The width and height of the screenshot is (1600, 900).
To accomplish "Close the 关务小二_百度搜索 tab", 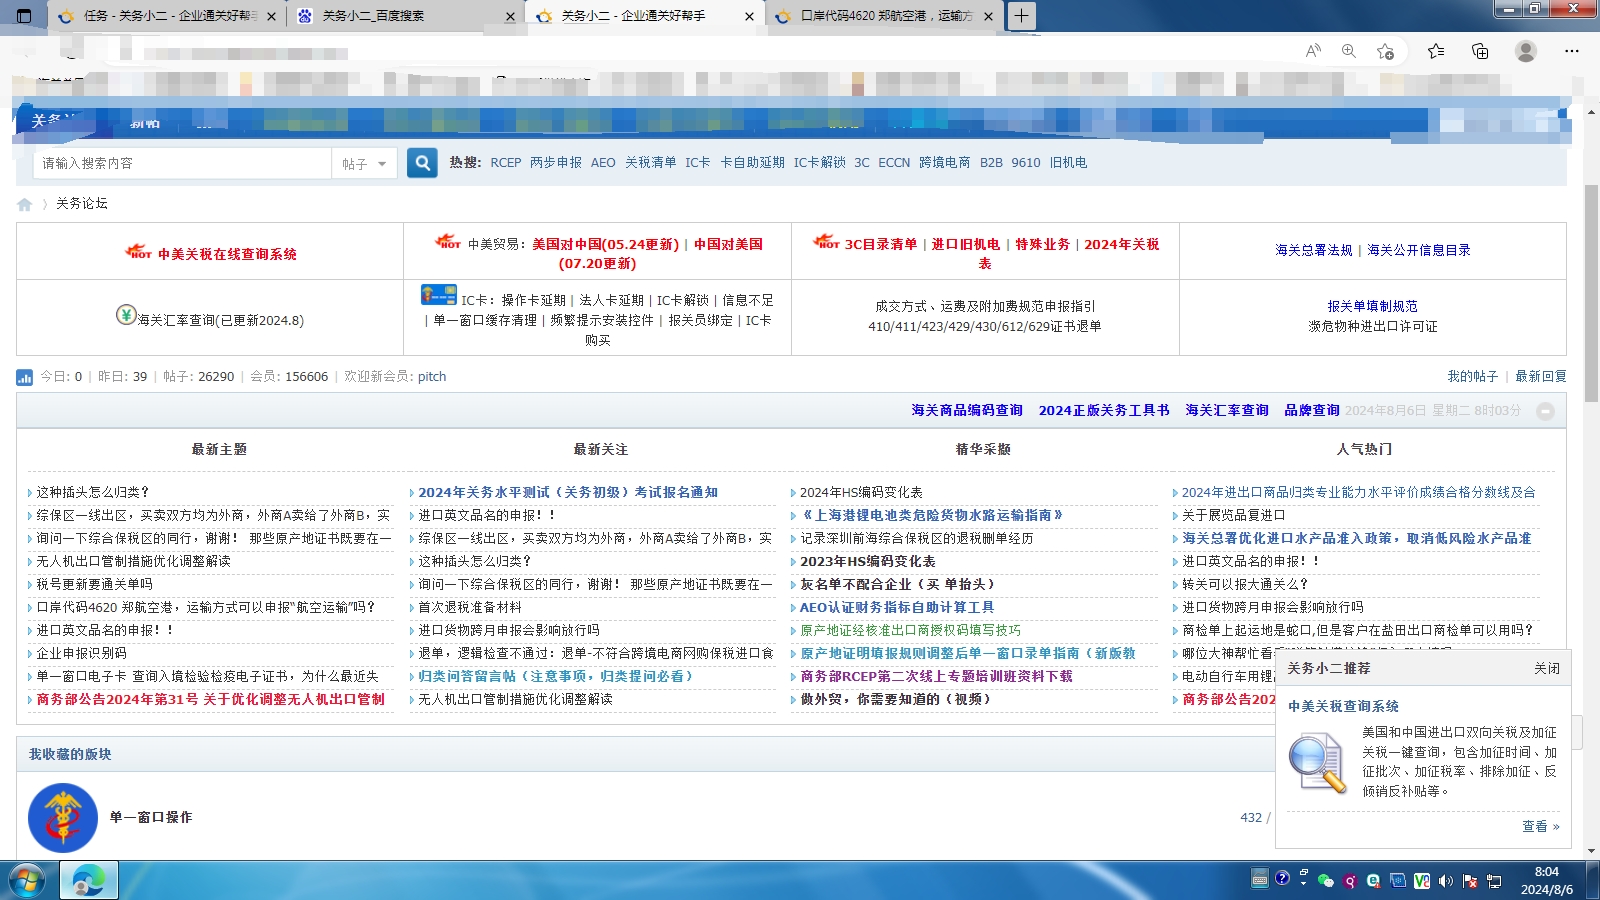I will (x=510, y=16).
